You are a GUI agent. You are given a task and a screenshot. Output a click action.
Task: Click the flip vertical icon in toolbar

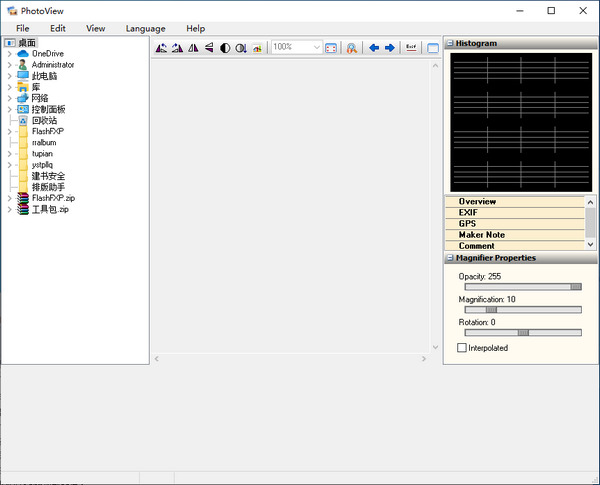[209, 47]
